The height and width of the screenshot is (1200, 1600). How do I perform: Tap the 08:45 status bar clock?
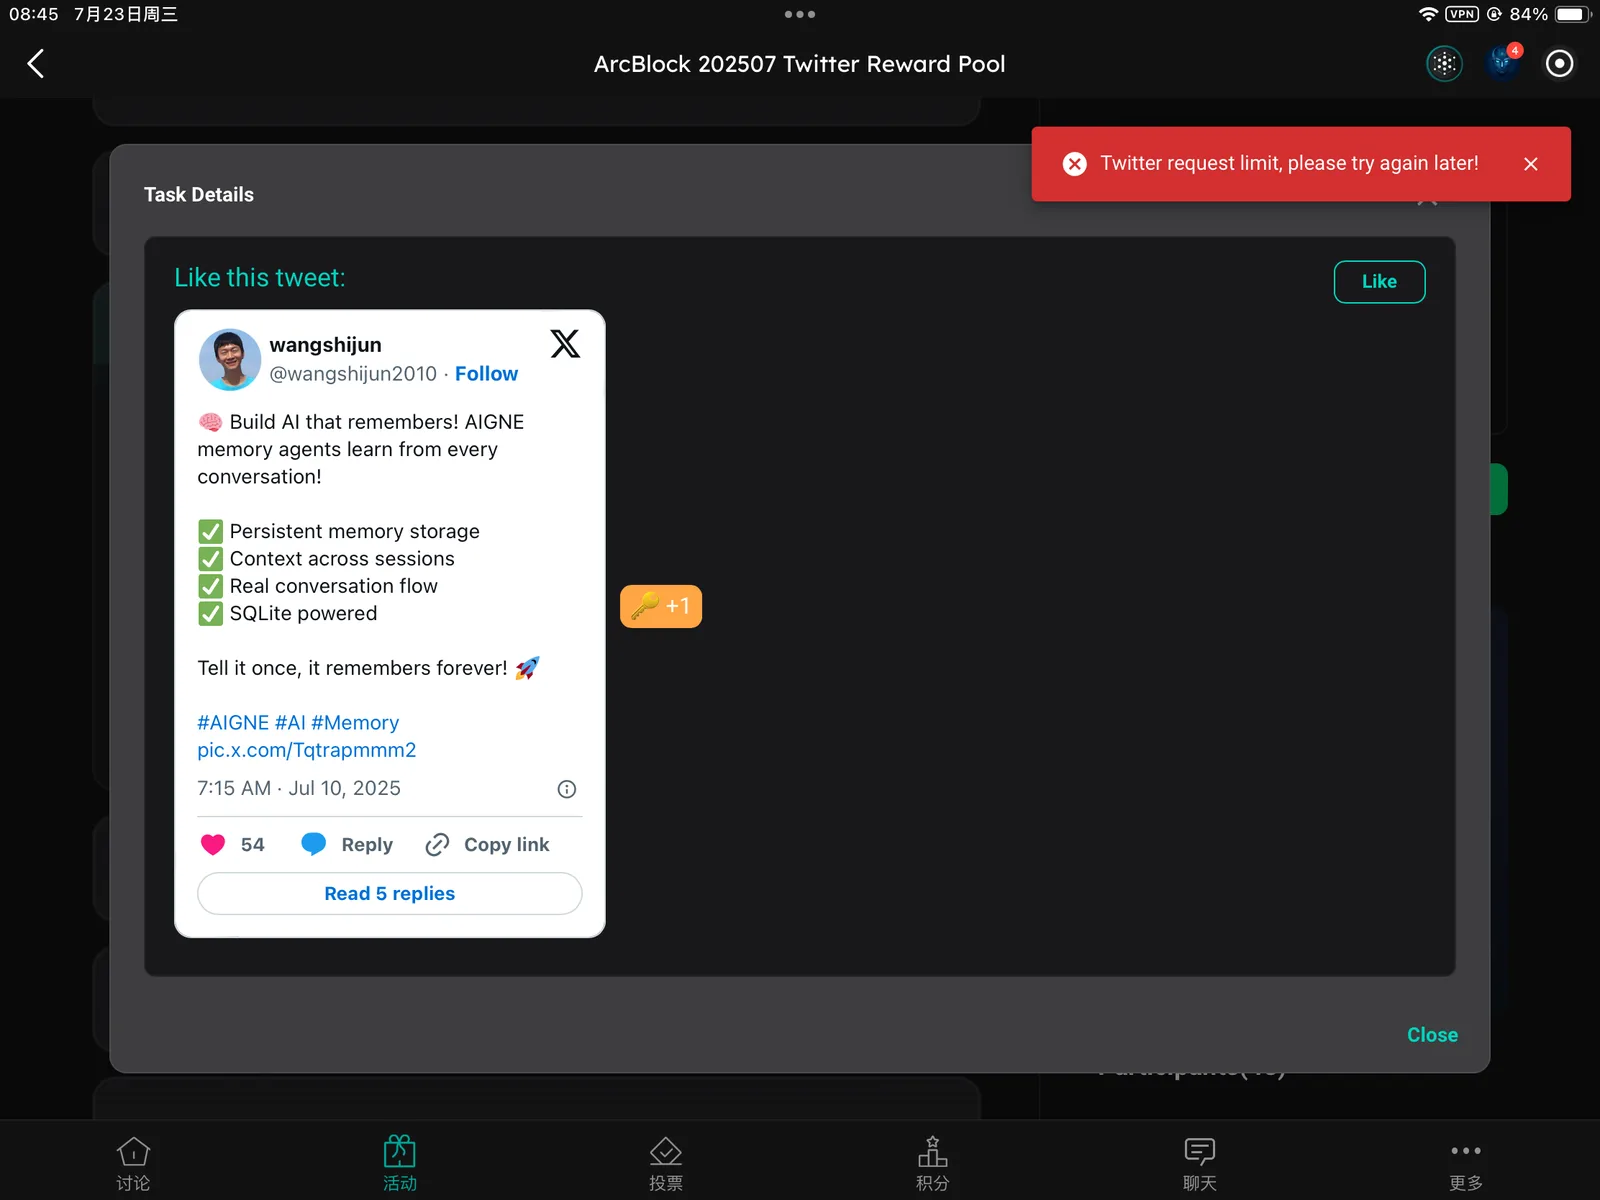click(34, 14)
